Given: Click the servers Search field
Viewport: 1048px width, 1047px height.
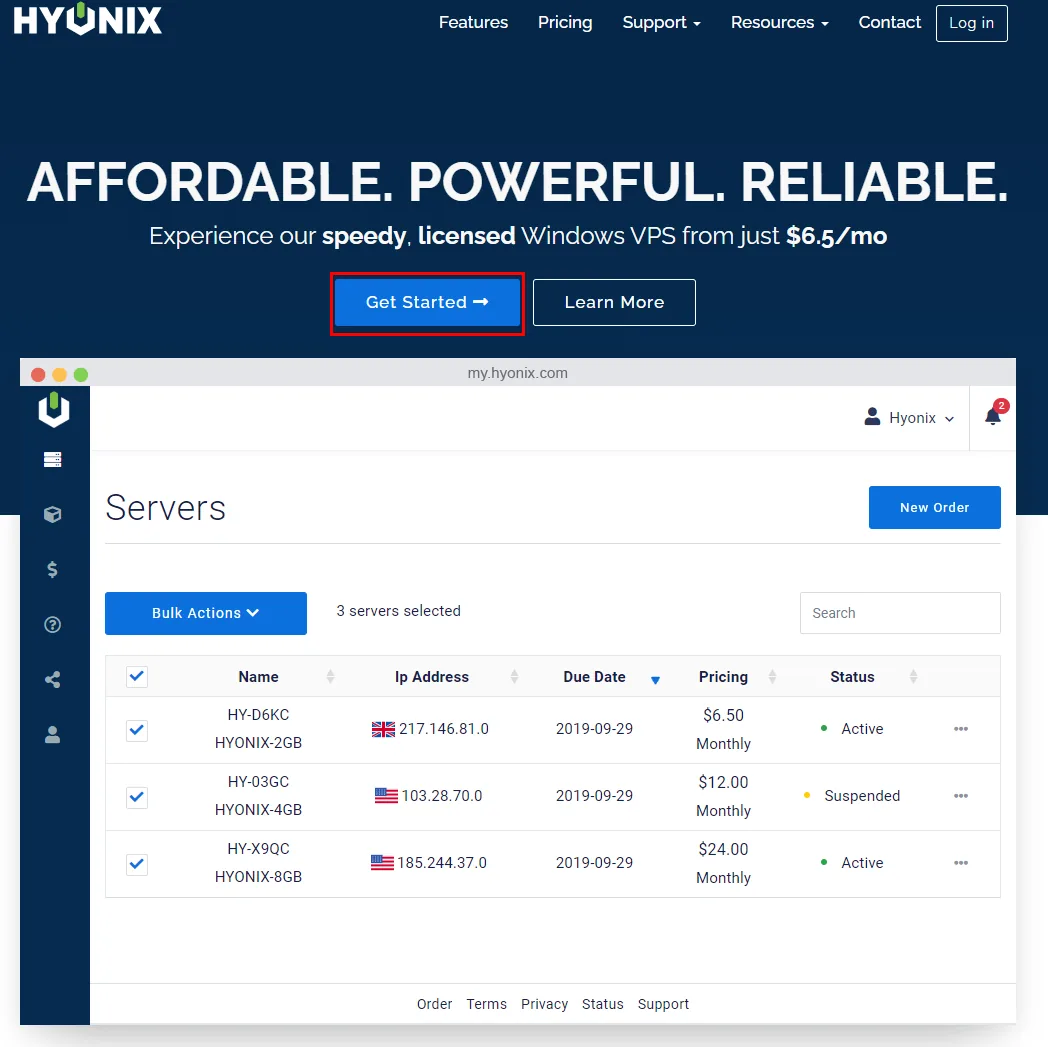Looking at the screenshot, I should pyautogui.click(x=900, y=613).
